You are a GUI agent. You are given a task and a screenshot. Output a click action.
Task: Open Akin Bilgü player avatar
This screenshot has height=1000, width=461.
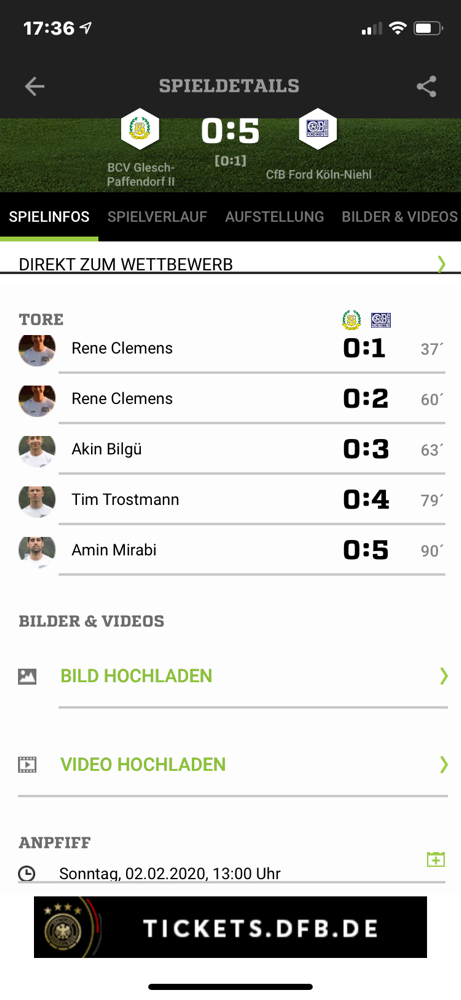tap(37, 450)
